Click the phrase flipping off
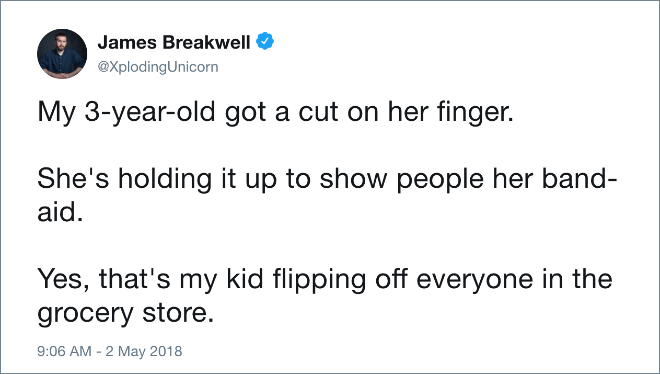 coord(340,279)
